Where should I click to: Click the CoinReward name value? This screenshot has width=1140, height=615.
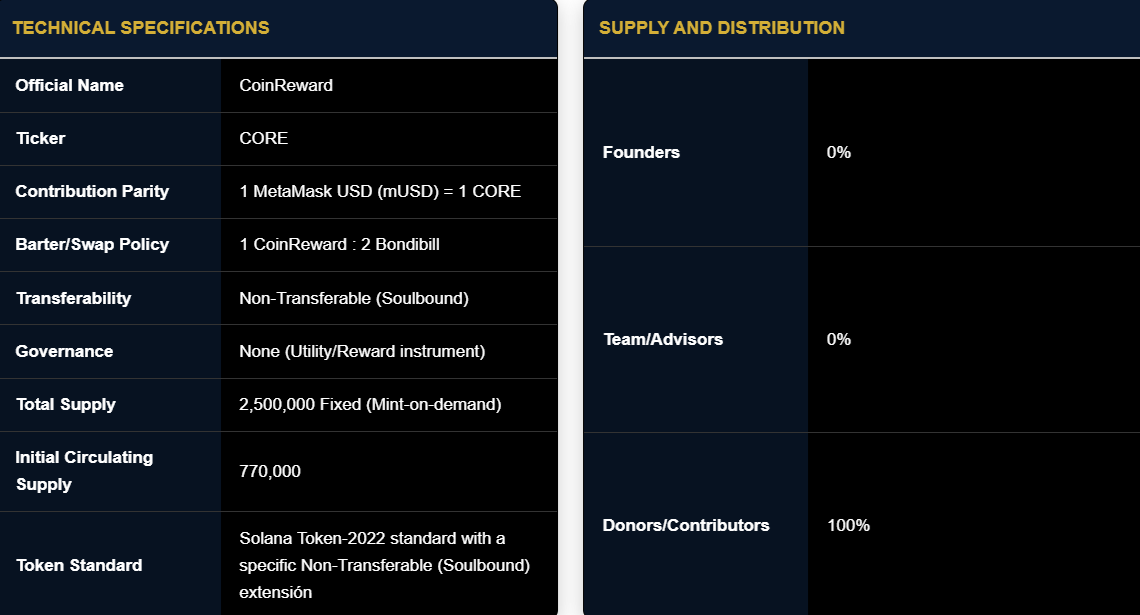(x=286, y=86)
